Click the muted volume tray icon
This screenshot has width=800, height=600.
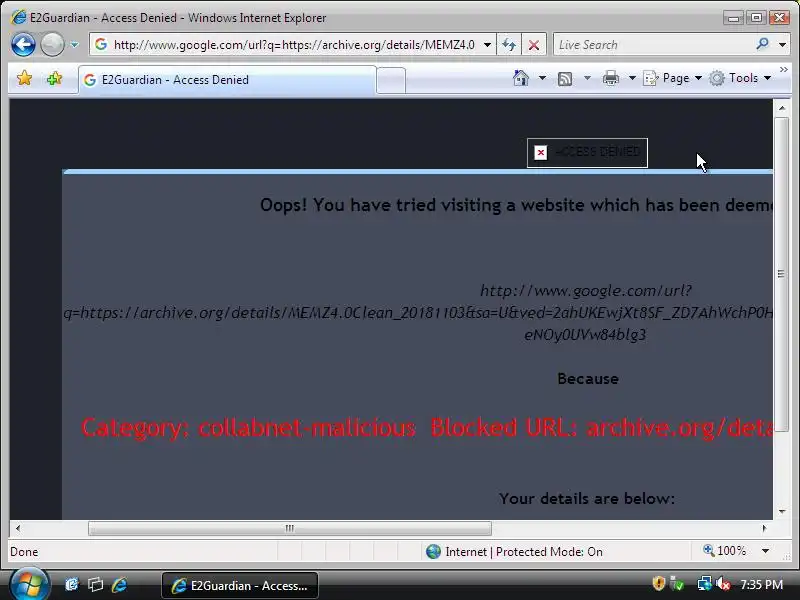[x=723, y=584]
